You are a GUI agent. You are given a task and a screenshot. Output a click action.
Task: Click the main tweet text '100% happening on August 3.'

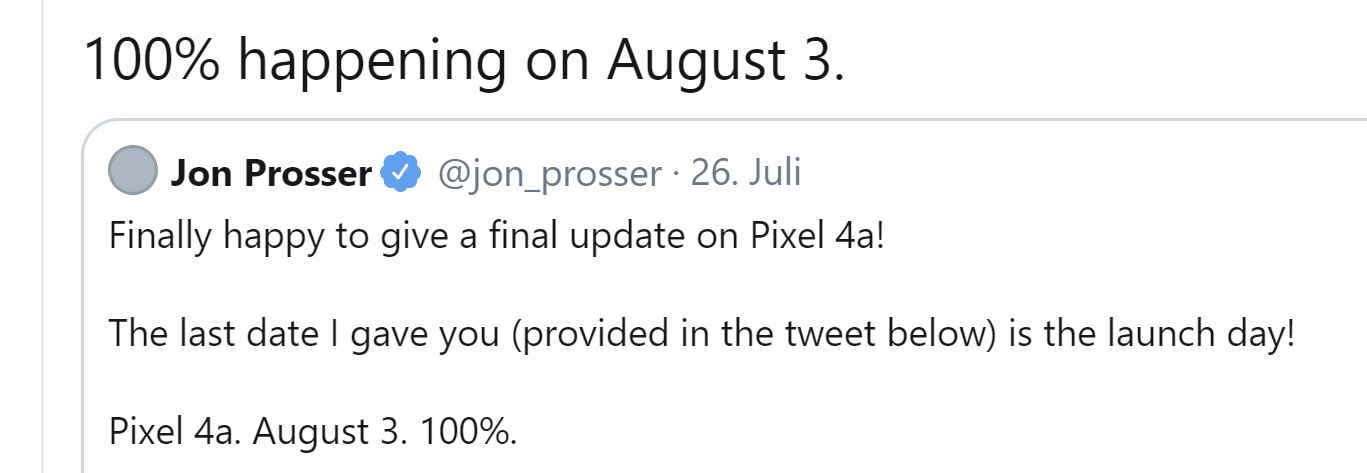point(464,60)
